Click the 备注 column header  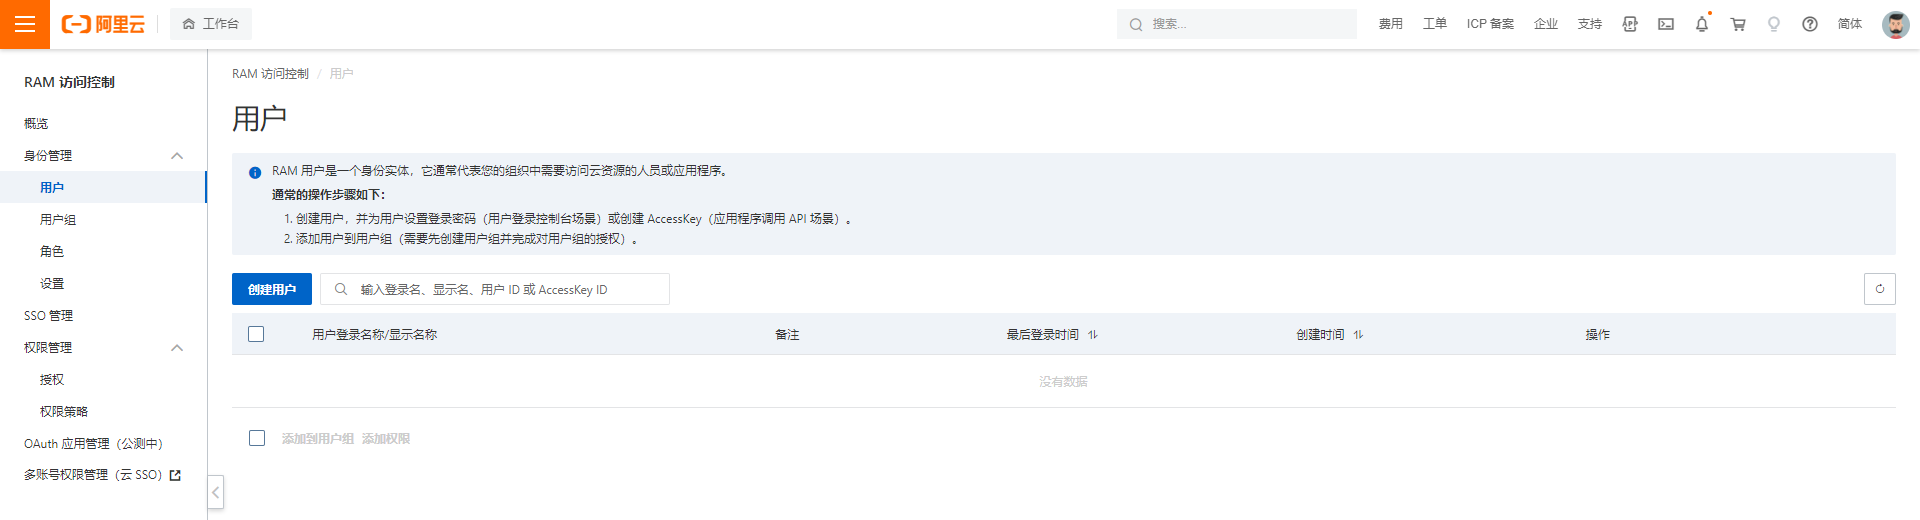tap(787, 334)
